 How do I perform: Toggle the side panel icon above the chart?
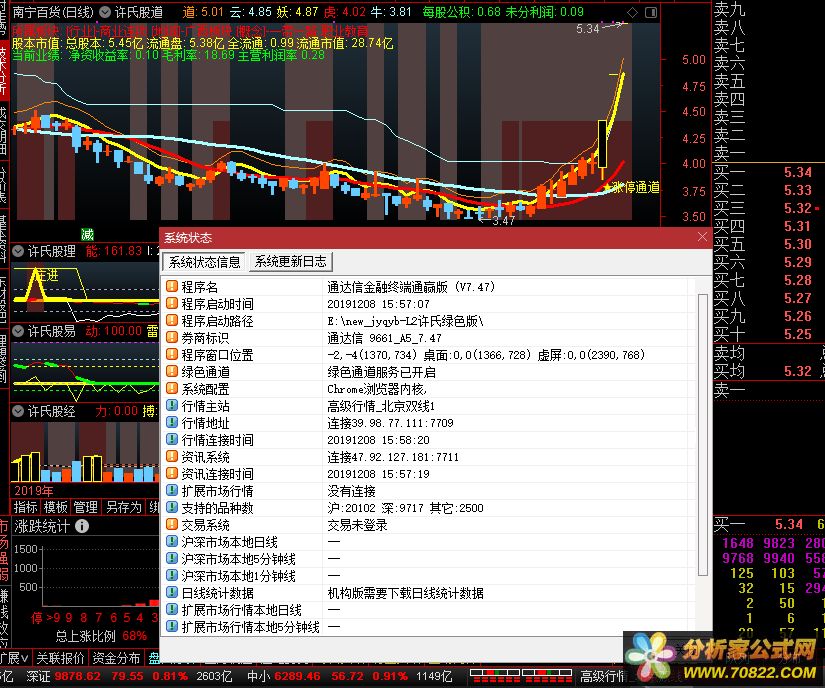pyautogui.click(x=651, y=12)
